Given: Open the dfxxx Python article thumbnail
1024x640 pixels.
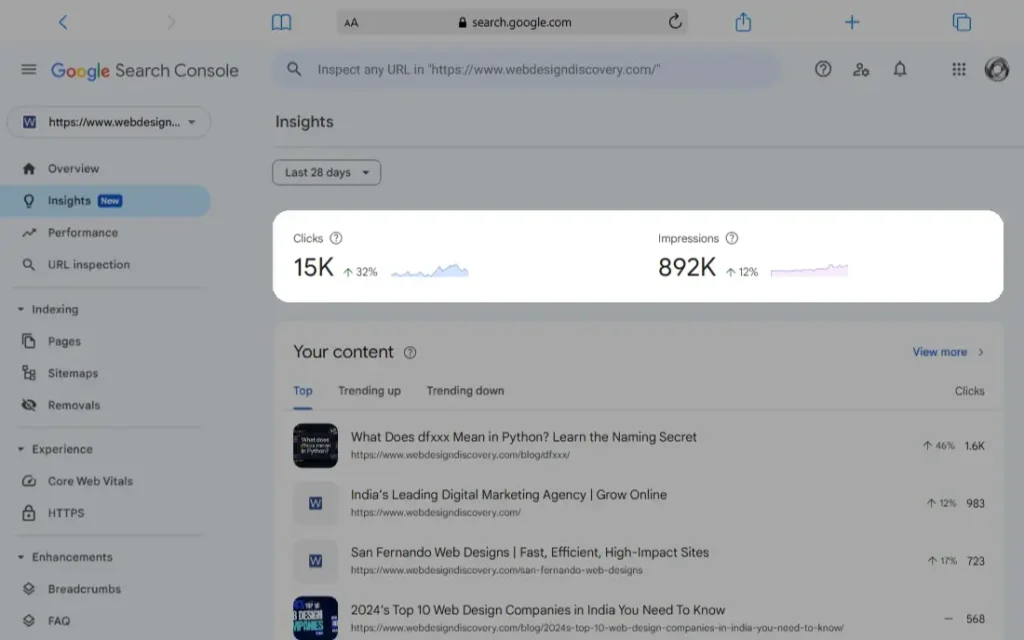Looking at the screenshot, I should (x=315, y=446).
